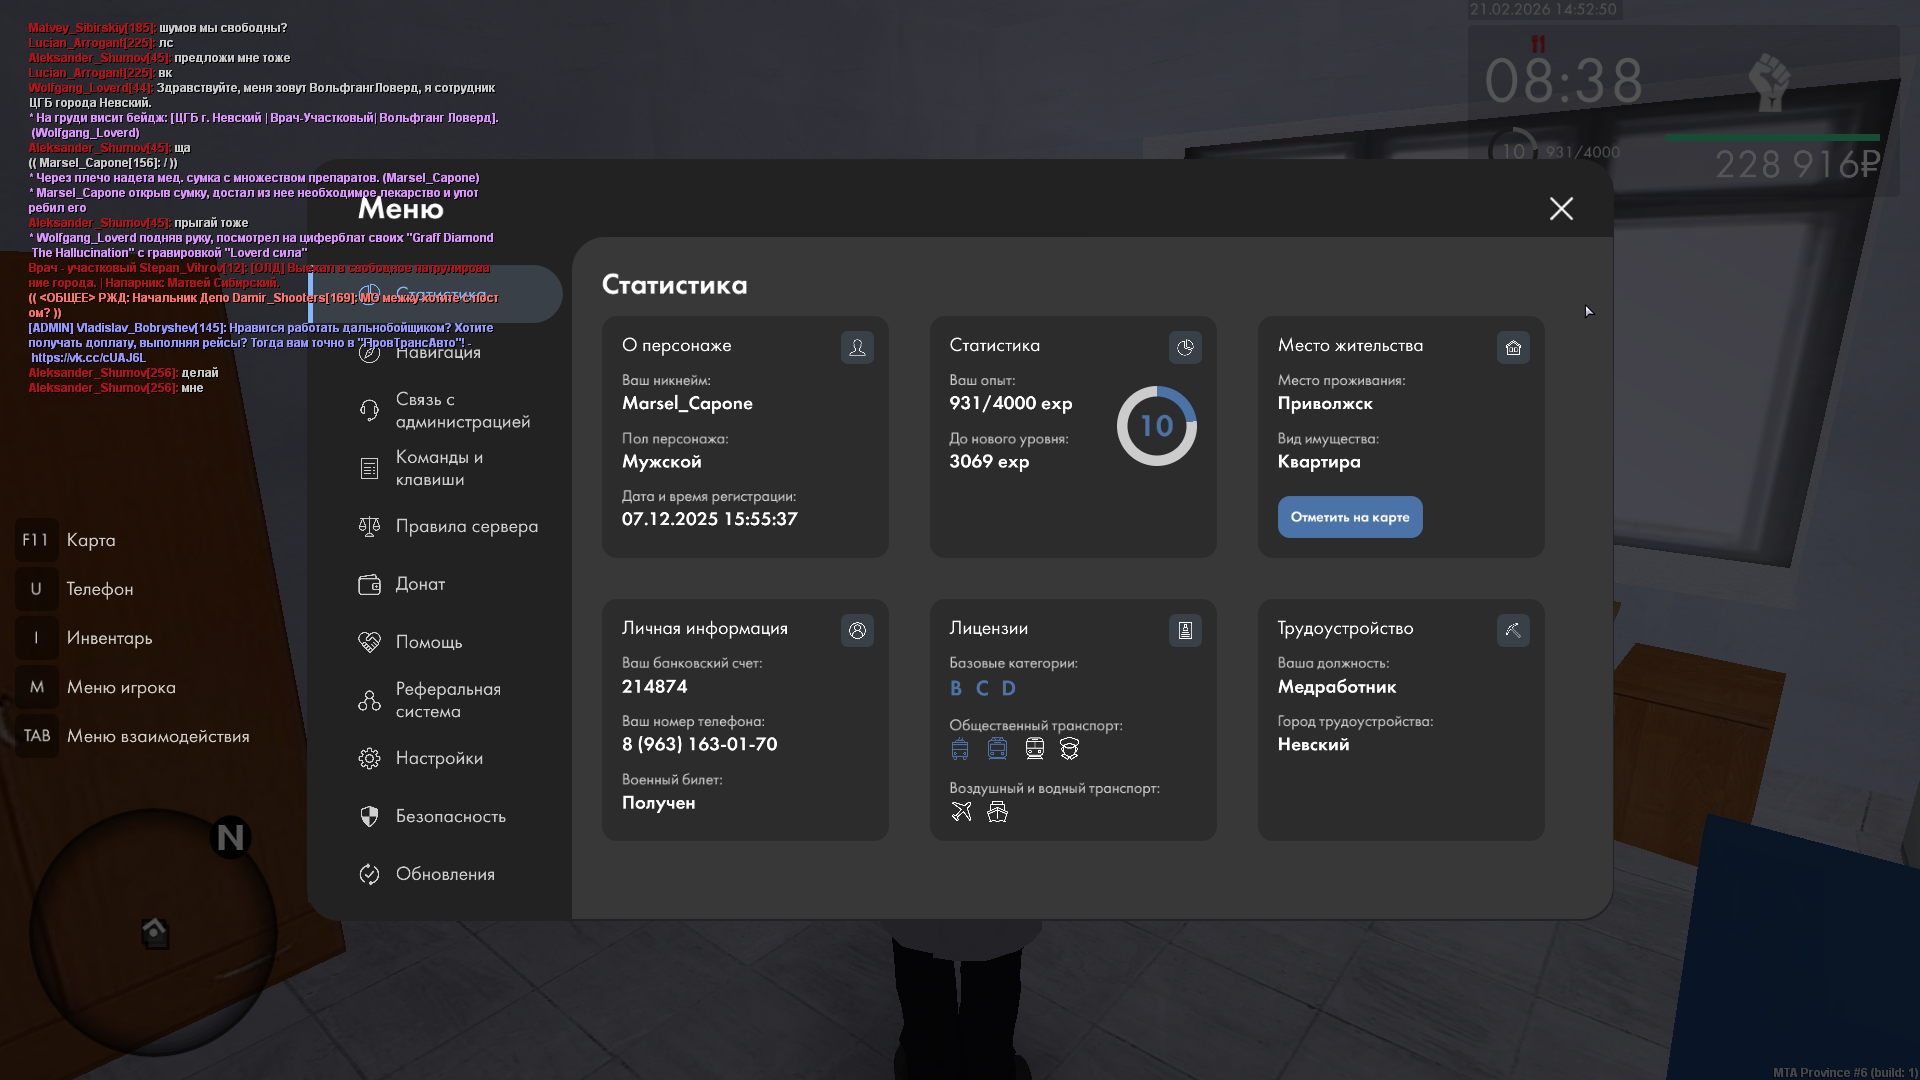The width and height of the screenshot is (1920, 1080).
Task: Open Реферальная система section
Action: tap(447, 700)
